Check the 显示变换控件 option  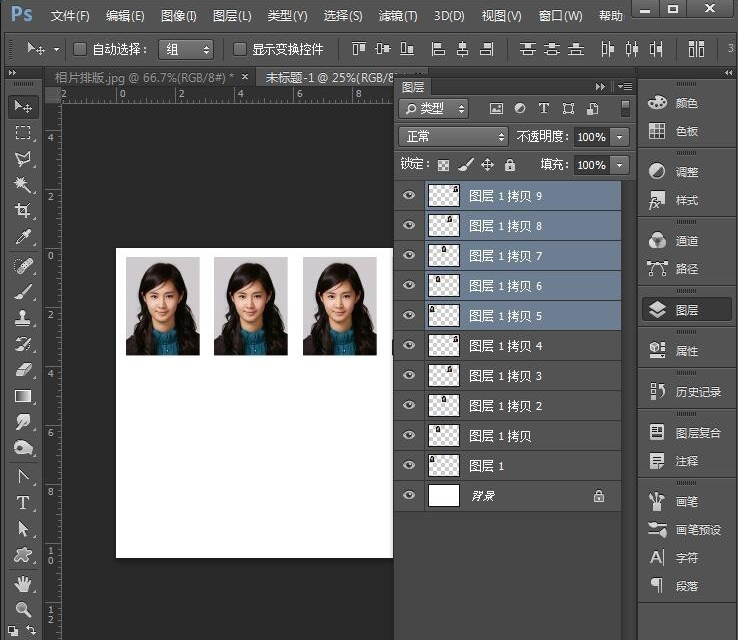tap(240, 49)
